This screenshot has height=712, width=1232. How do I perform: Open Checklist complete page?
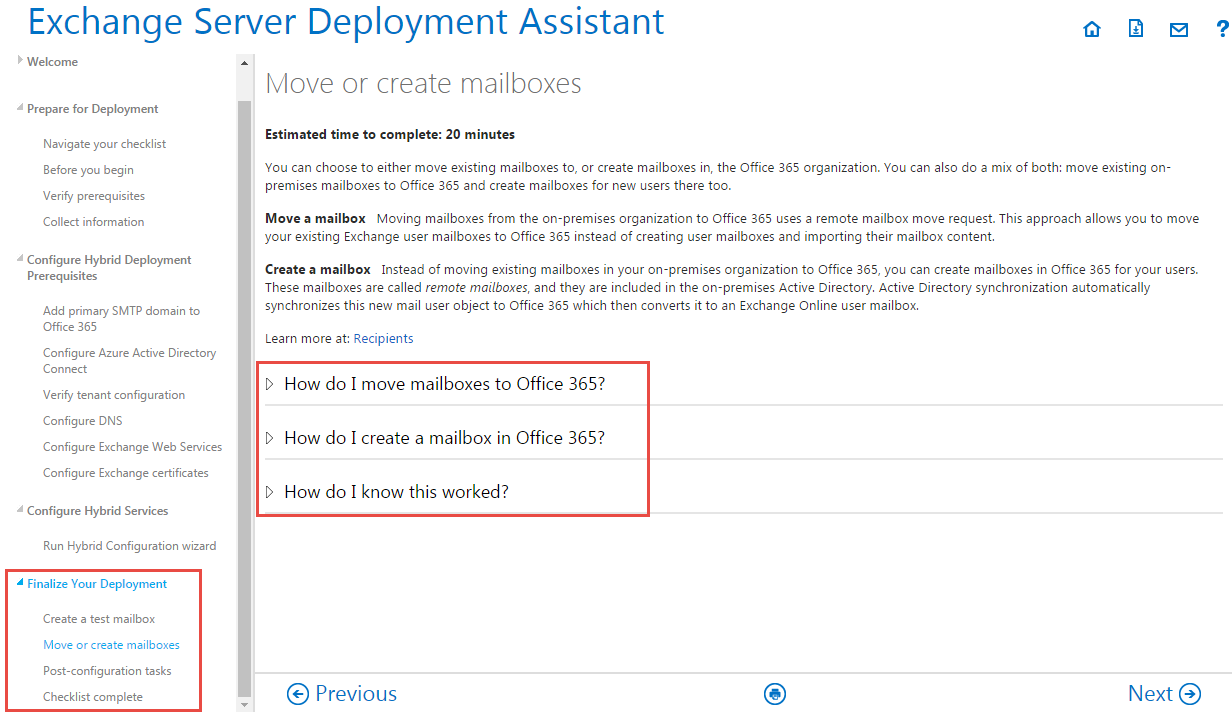pyautogui.click(x=93, y=697)
